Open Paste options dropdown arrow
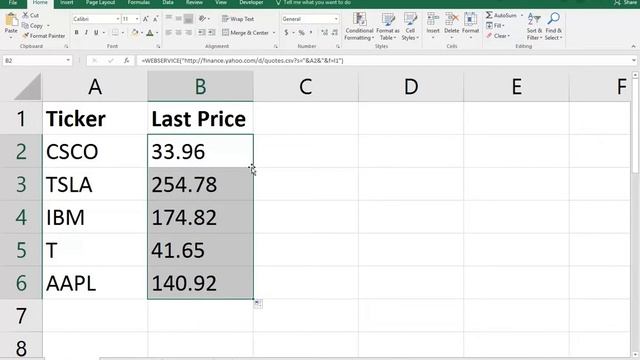640x360 pixels. click(11, 37)
